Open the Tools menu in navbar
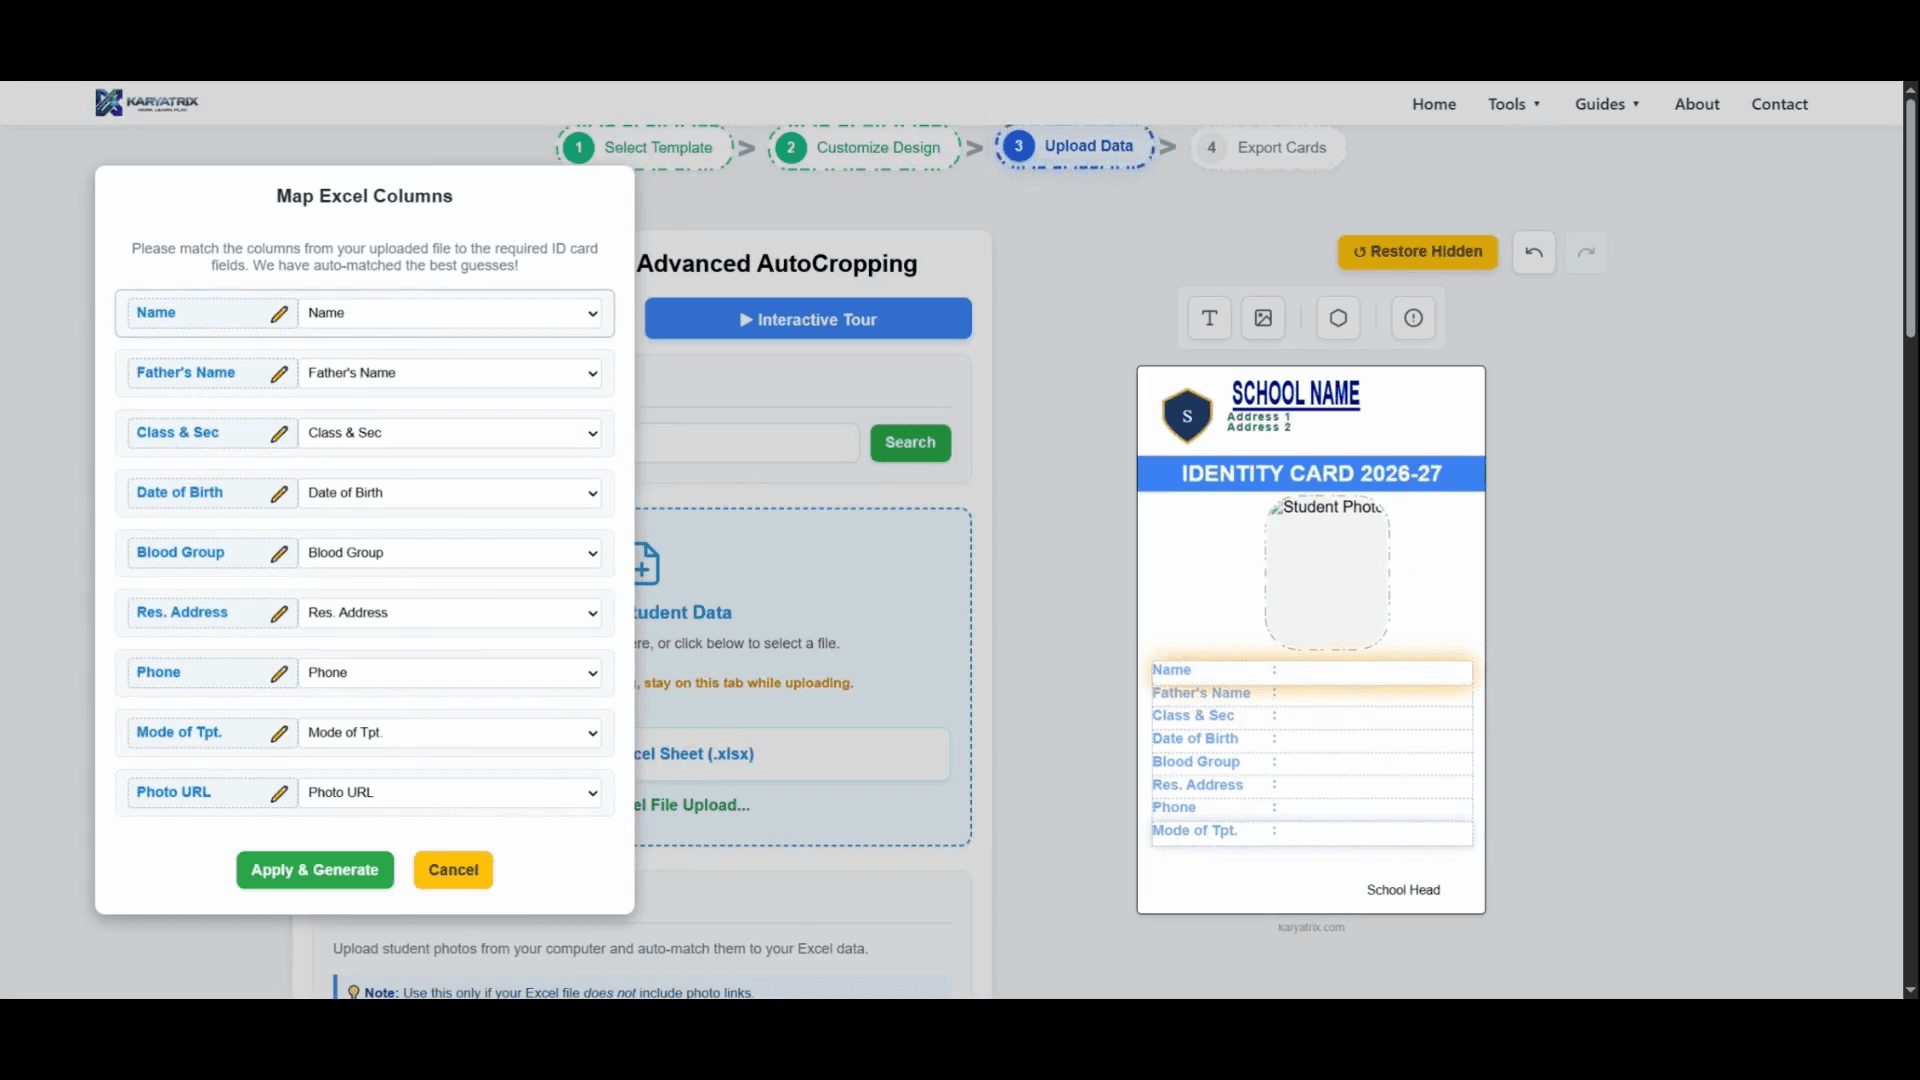 coord(1514,104)
